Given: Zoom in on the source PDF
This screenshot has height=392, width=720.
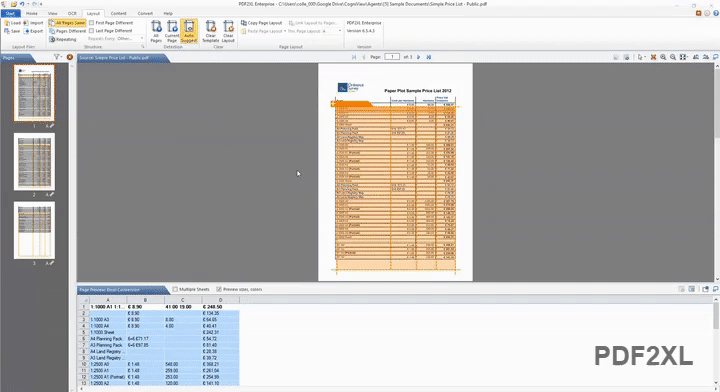Looking at the screenshot, I should click(x=663, y=57).
